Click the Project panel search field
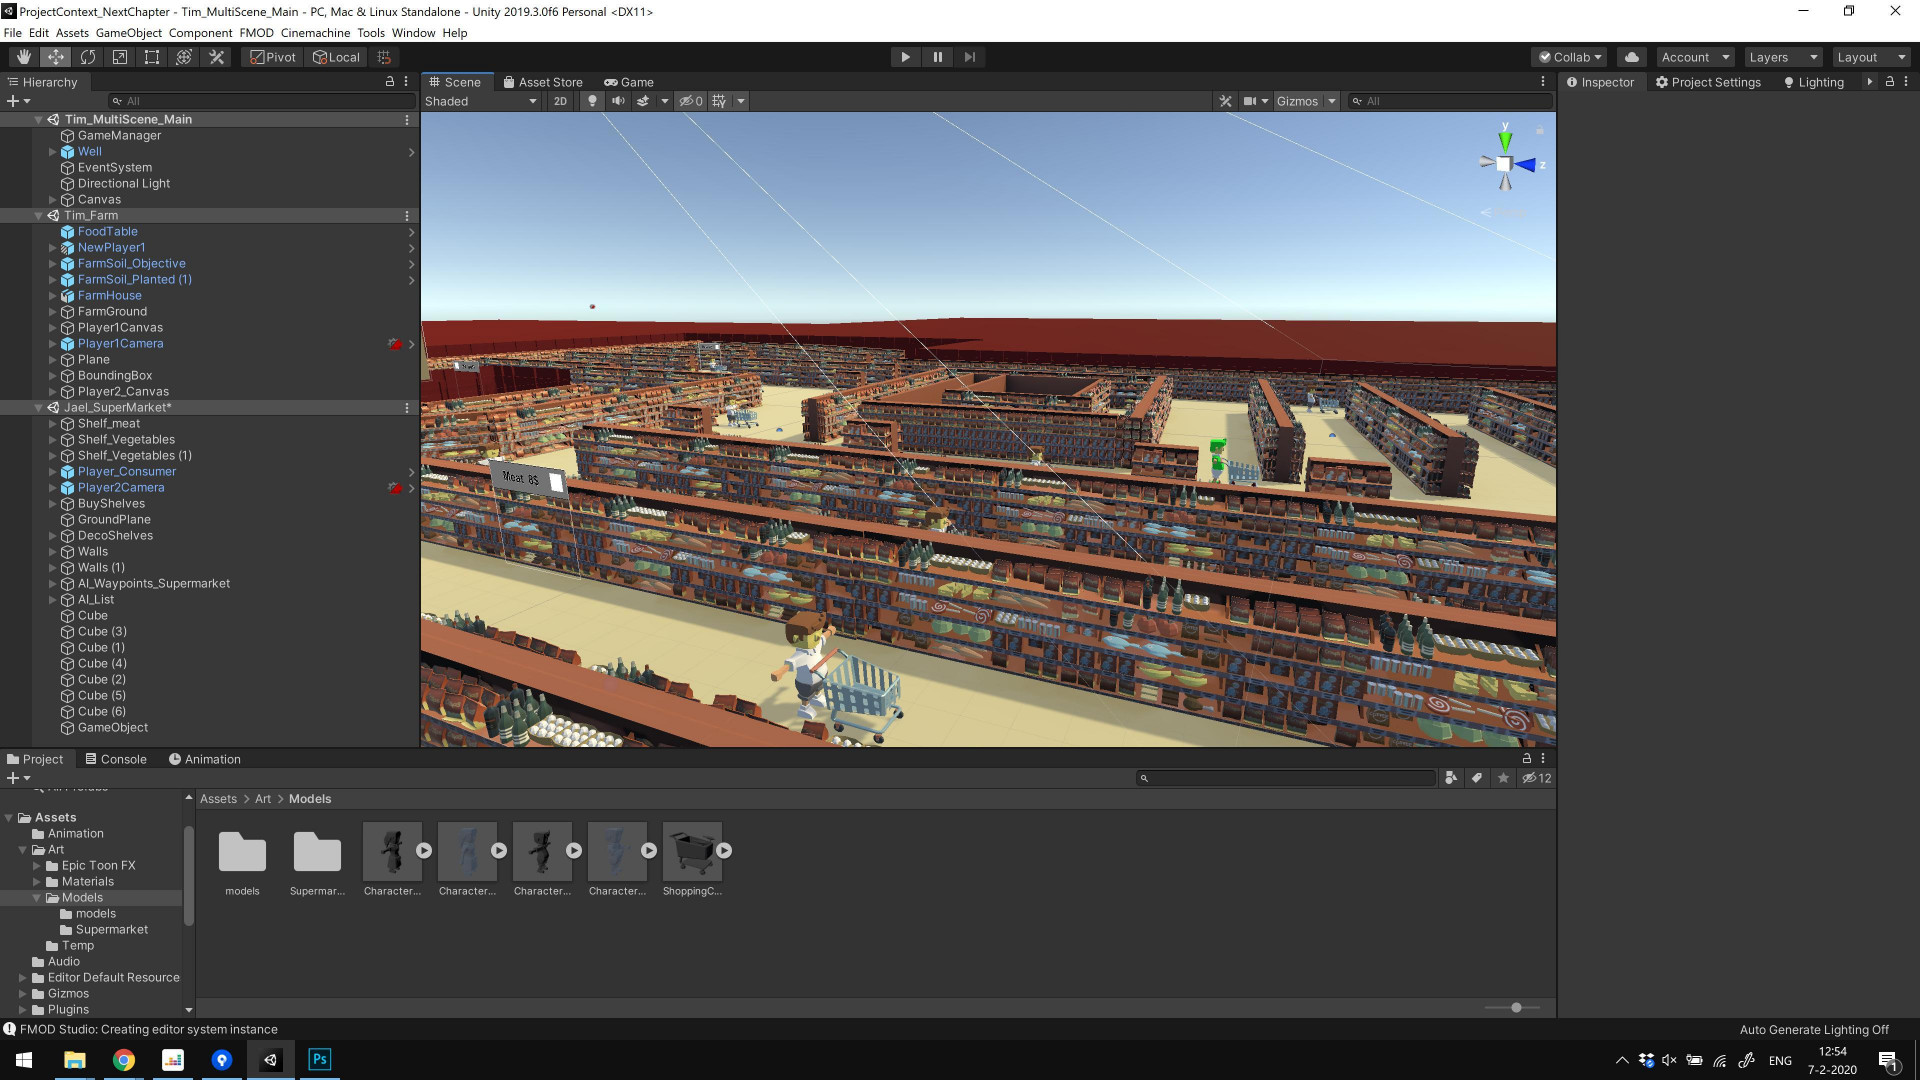 click(x=1286, y=778)
